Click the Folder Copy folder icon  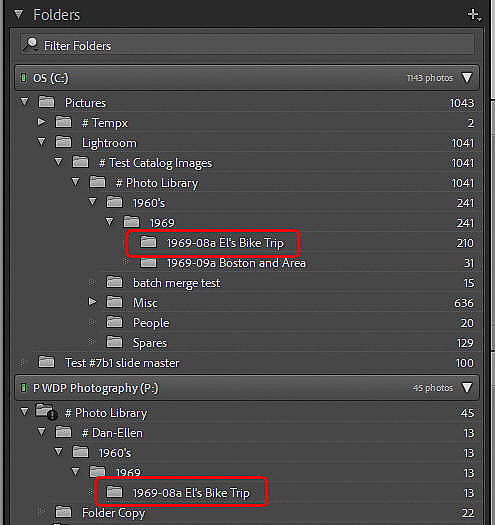63,512
